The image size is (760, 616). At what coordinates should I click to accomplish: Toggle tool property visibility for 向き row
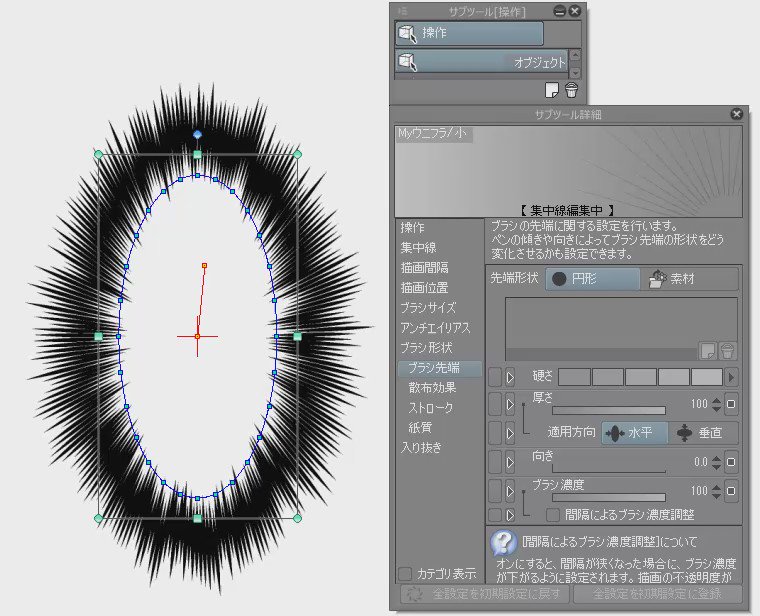tap(495, 462)
